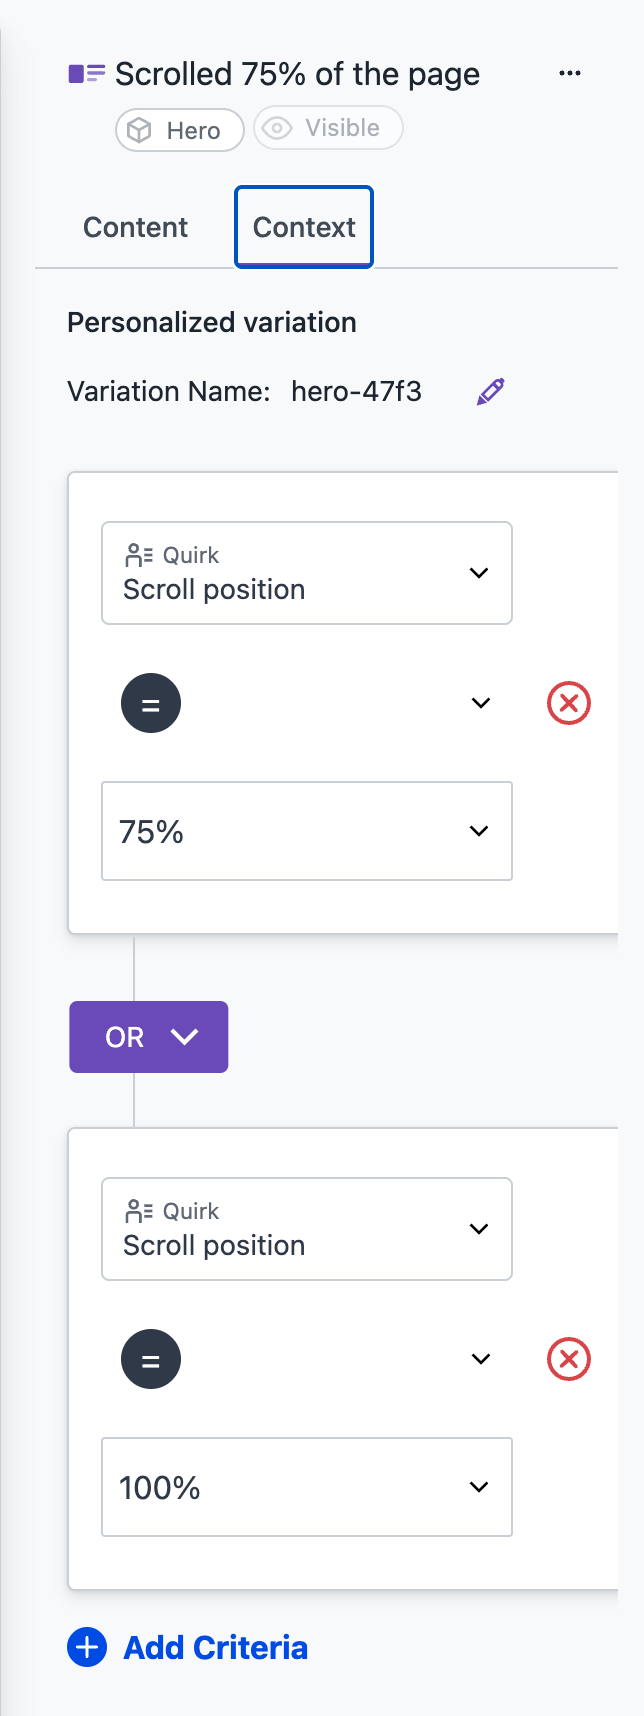Click the component icon beside the title
The width and height of the screenshot is (644, 1716).
point(87,73)
